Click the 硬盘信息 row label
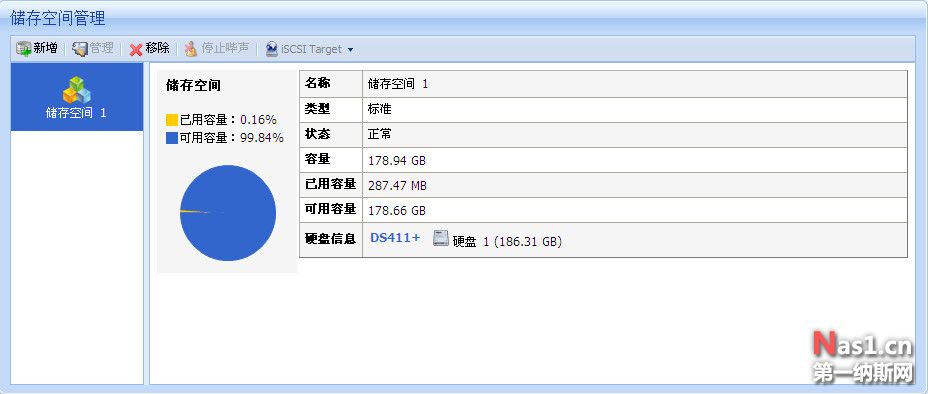The image size is (928, 394). click(330, 238)
